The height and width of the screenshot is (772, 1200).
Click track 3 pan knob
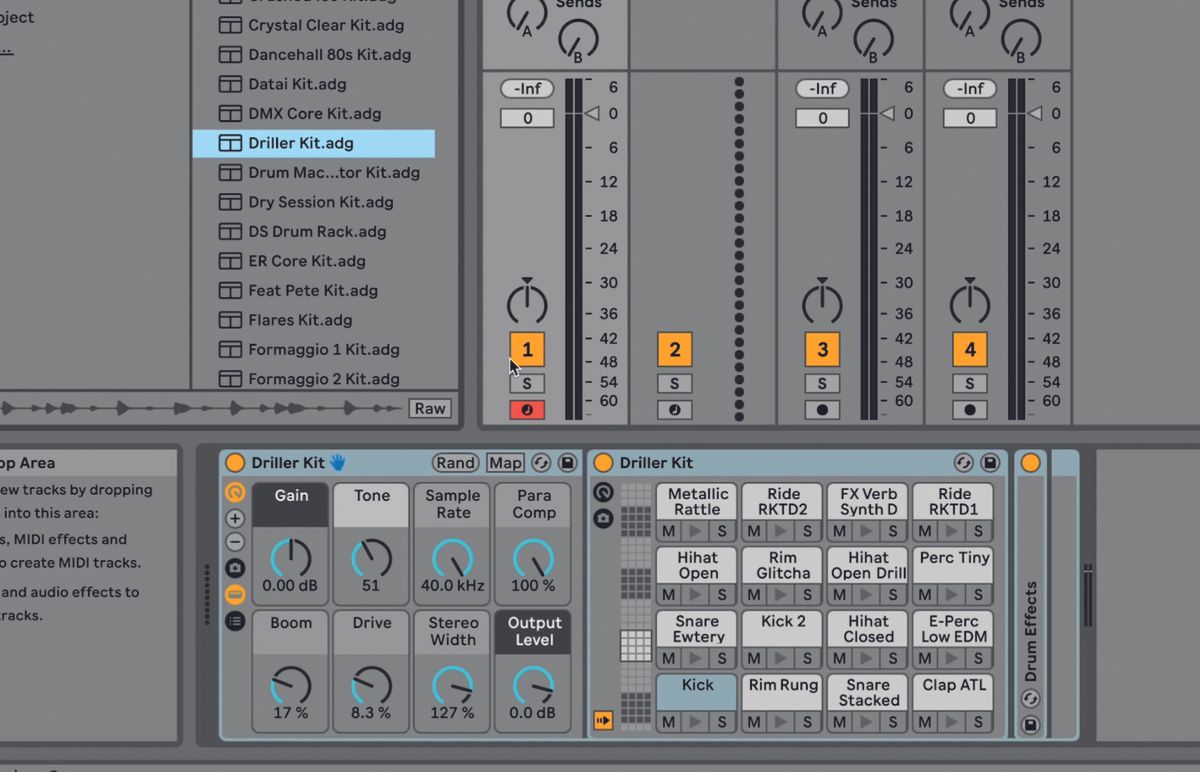[822, 302]
